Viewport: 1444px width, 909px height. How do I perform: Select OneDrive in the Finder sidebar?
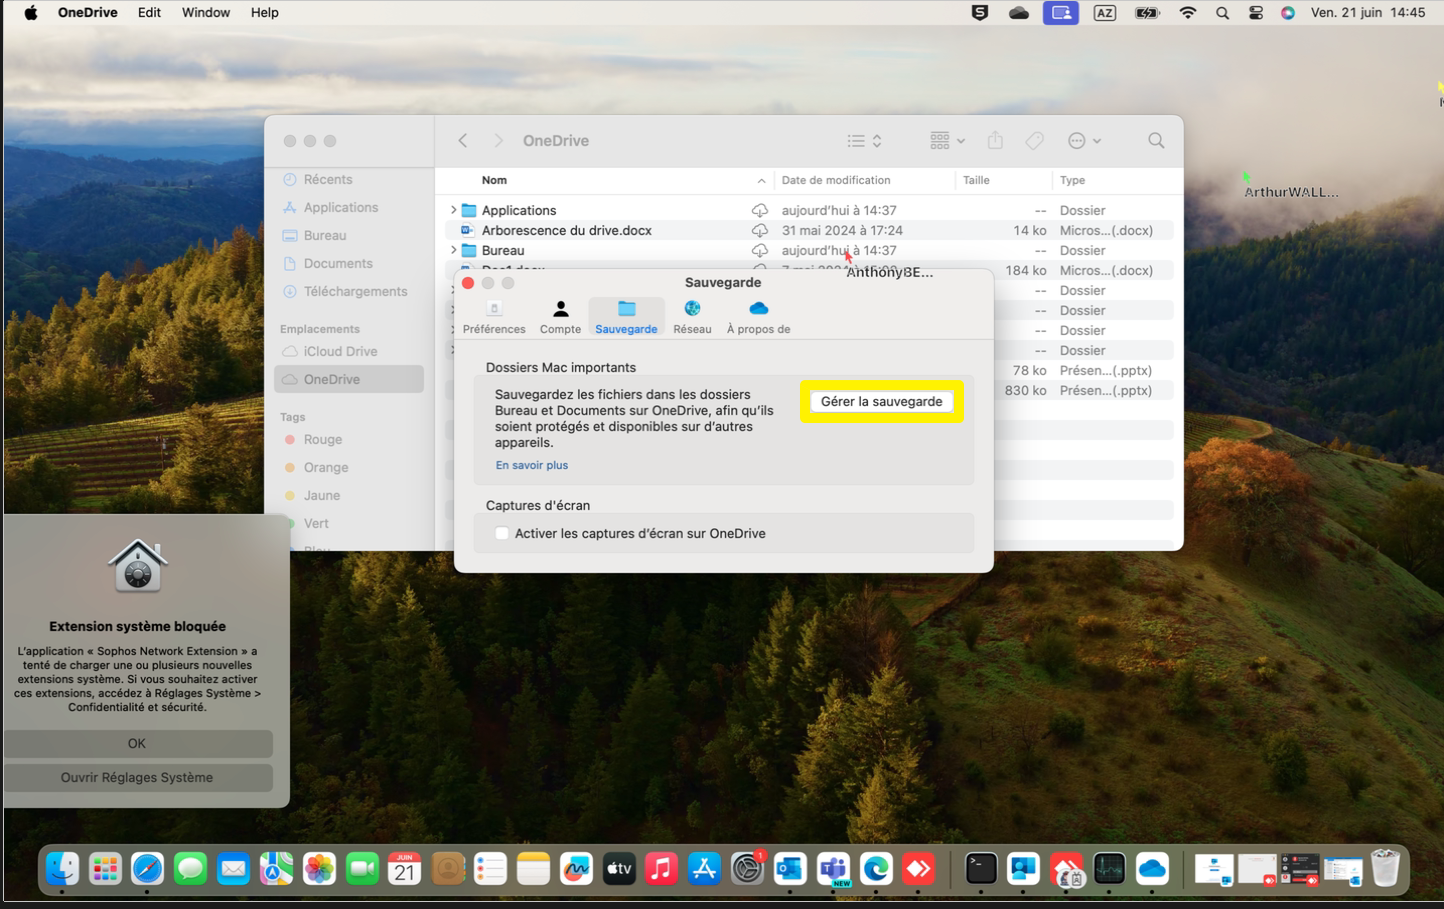[x=349, y=379]
